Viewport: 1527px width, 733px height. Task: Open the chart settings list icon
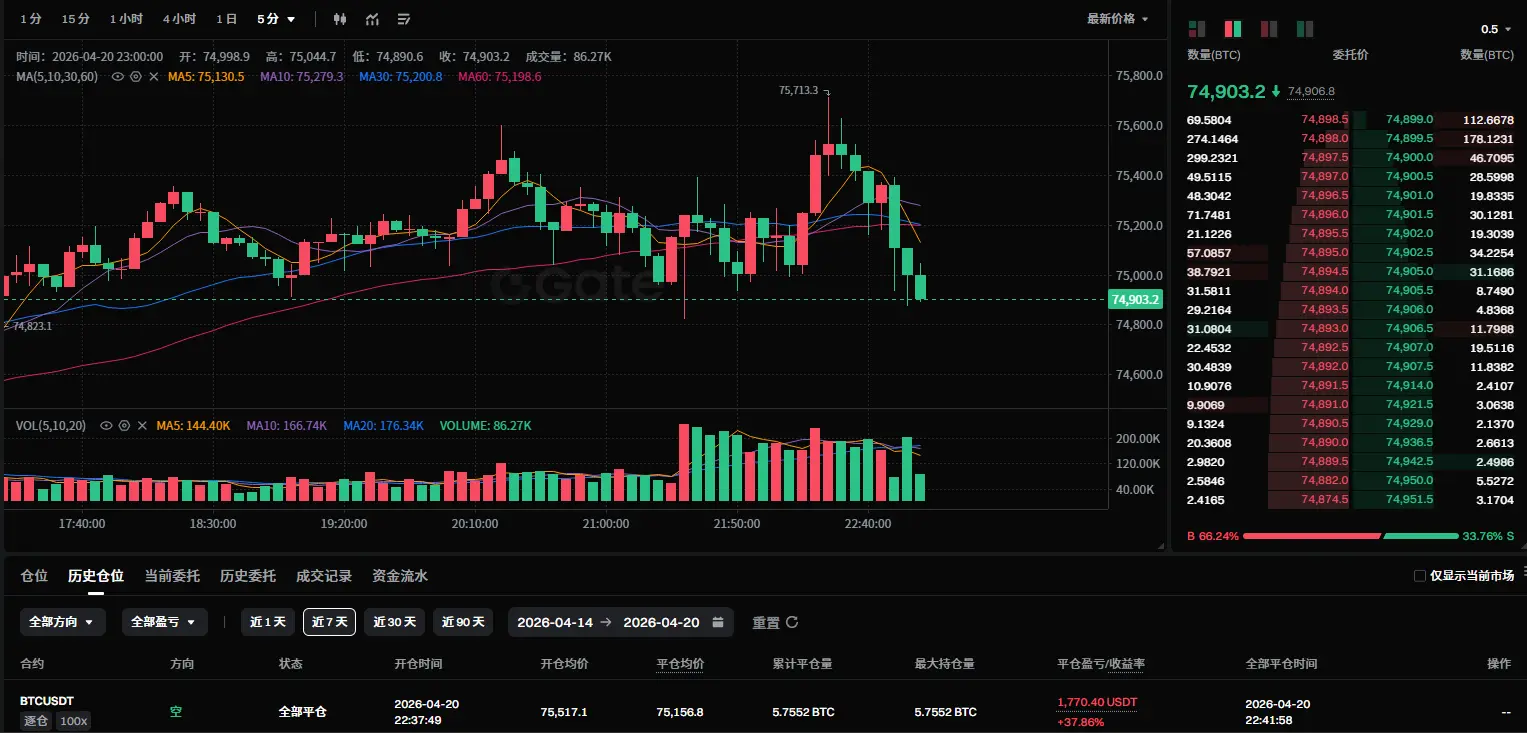click(x=403, y=19)
